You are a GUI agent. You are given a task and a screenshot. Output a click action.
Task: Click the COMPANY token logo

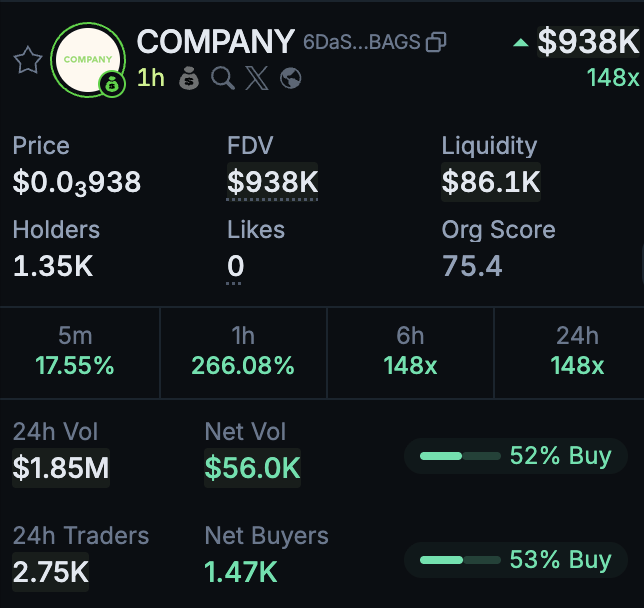[x=88, y=59]
